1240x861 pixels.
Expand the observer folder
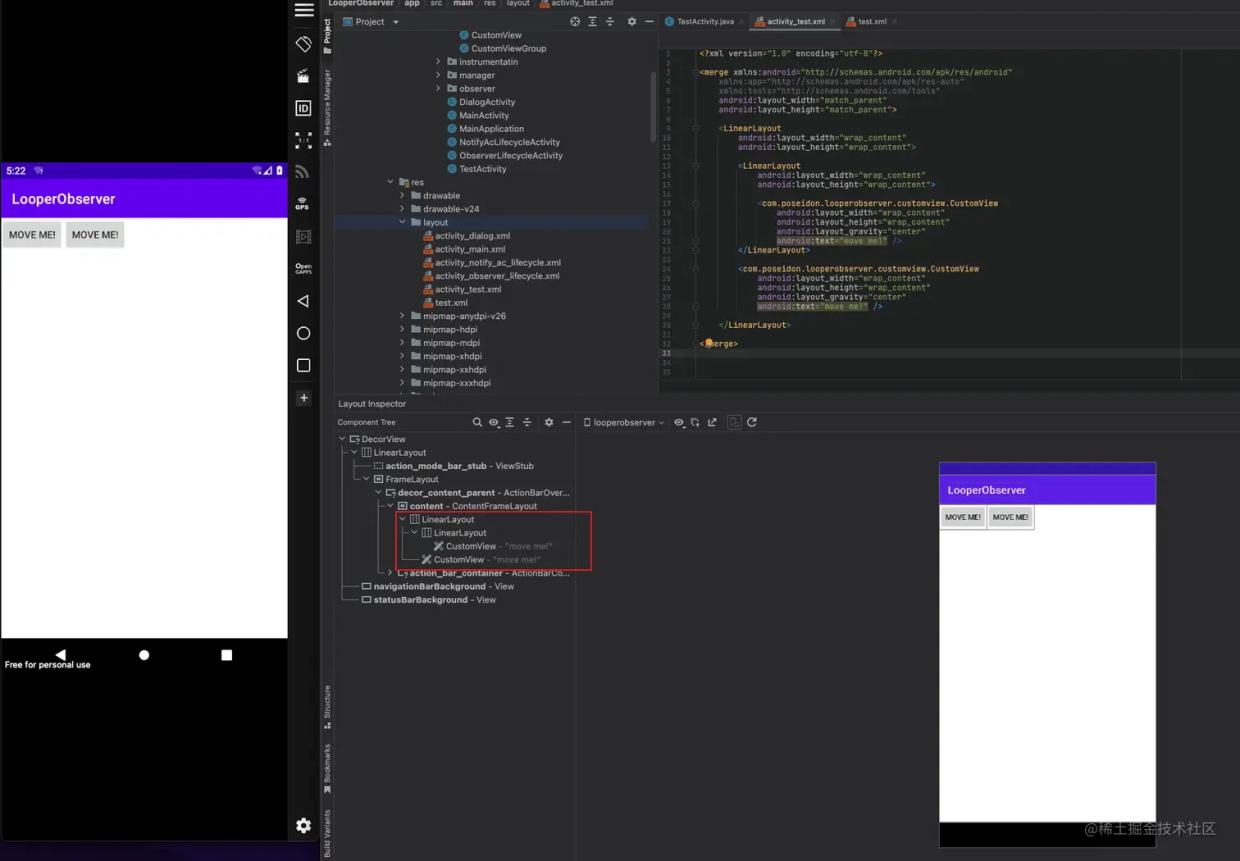click(x=438, y=89)
